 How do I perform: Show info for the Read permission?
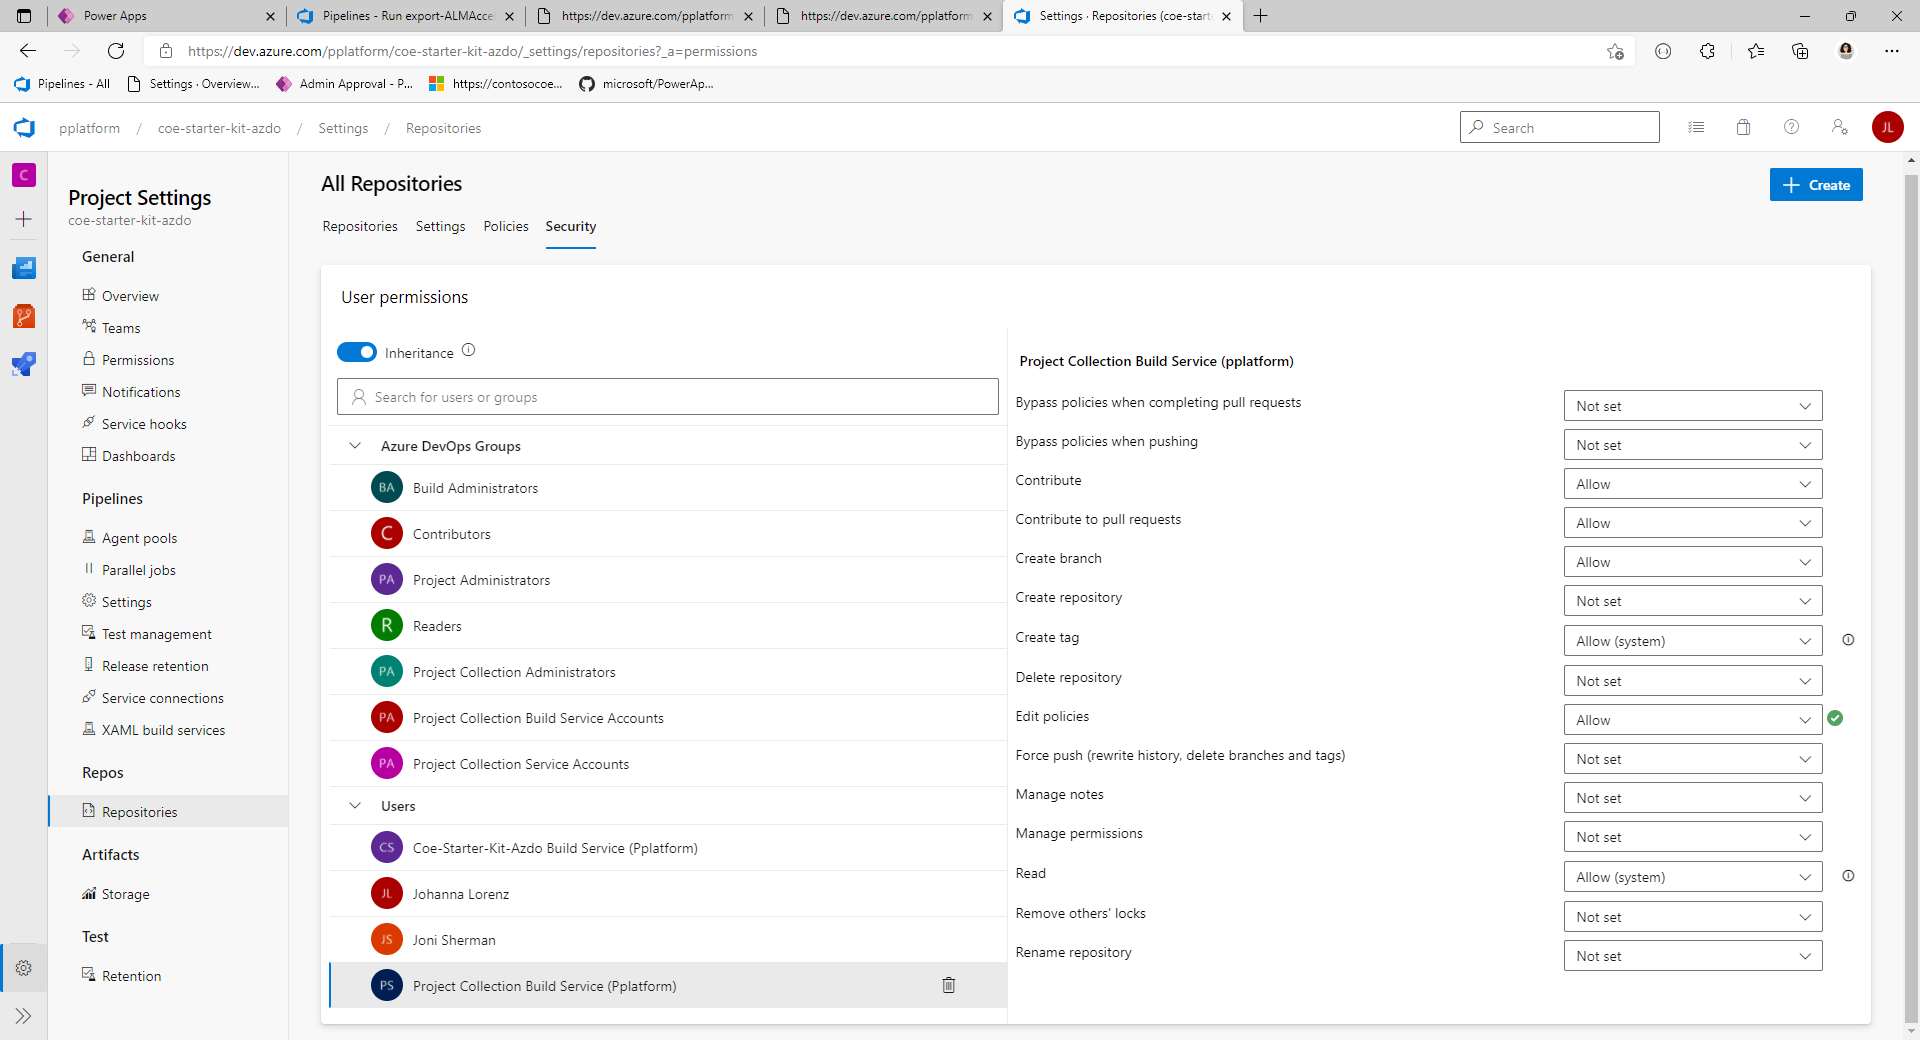(x=1849, y=876)
